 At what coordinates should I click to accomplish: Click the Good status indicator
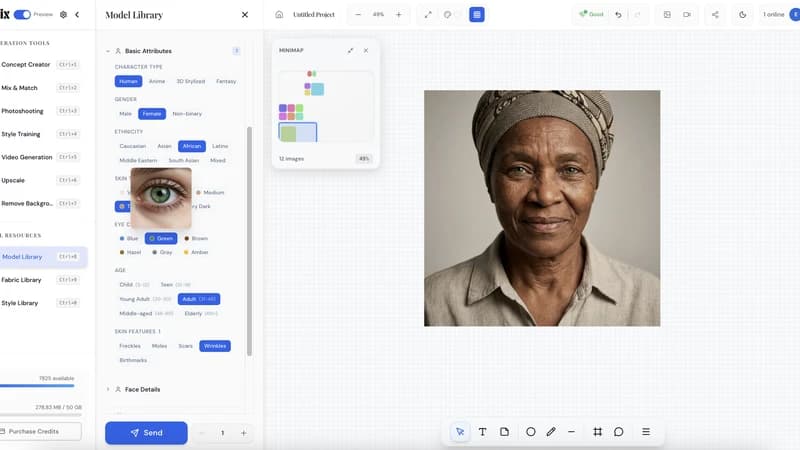pos(591,14)
